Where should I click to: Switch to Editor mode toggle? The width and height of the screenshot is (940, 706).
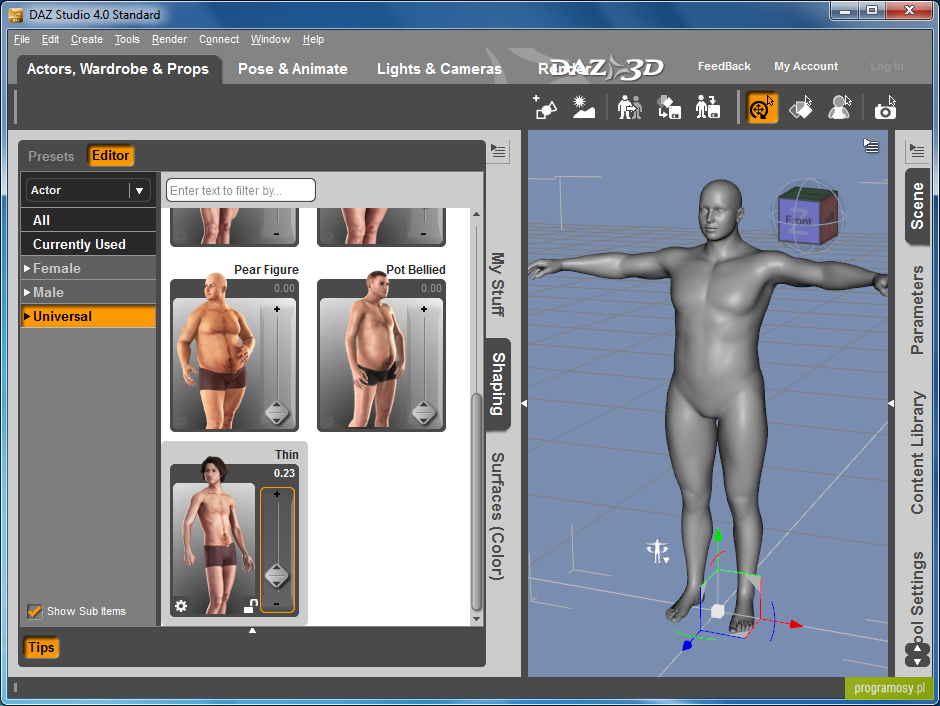coord(110,156)
